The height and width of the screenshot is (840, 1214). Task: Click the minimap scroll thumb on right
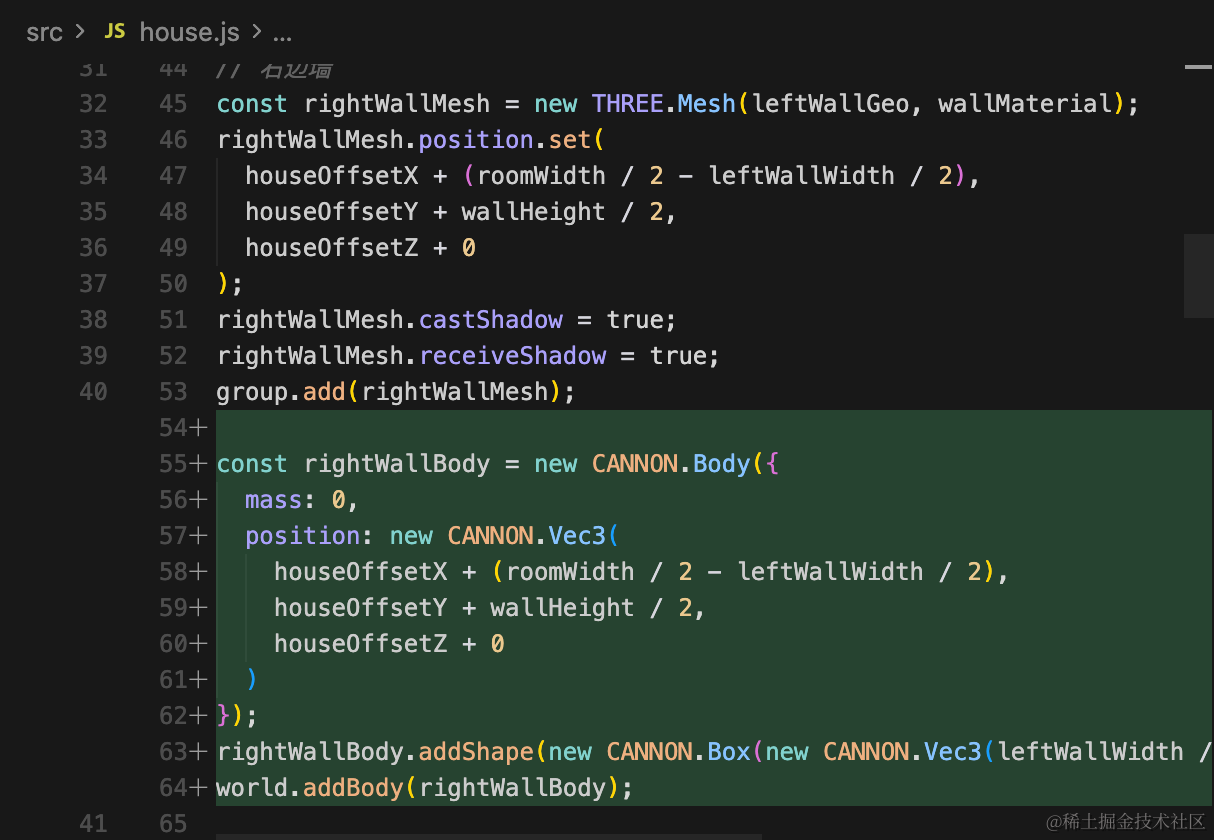pyautogui.click(x=1198, y=276)
